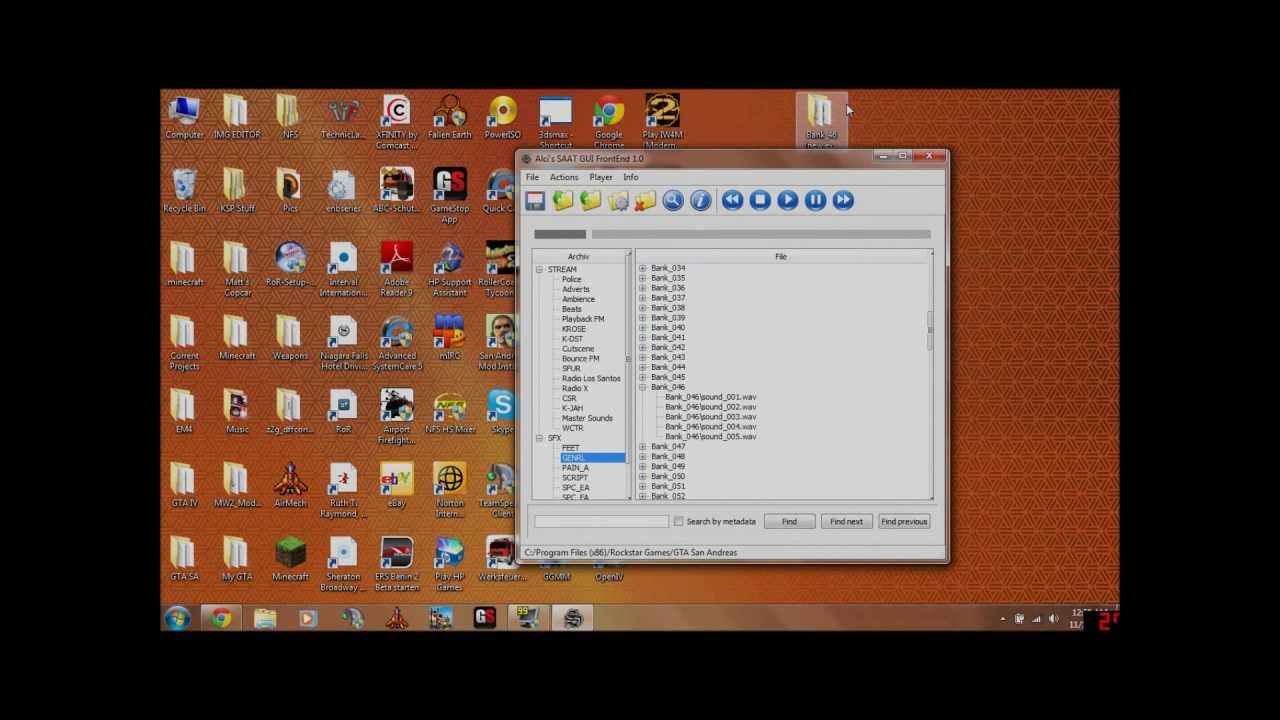Click the folder with gear toolbar icon
The width and height of the screenshot is (1280, 720).
[618, 200]
